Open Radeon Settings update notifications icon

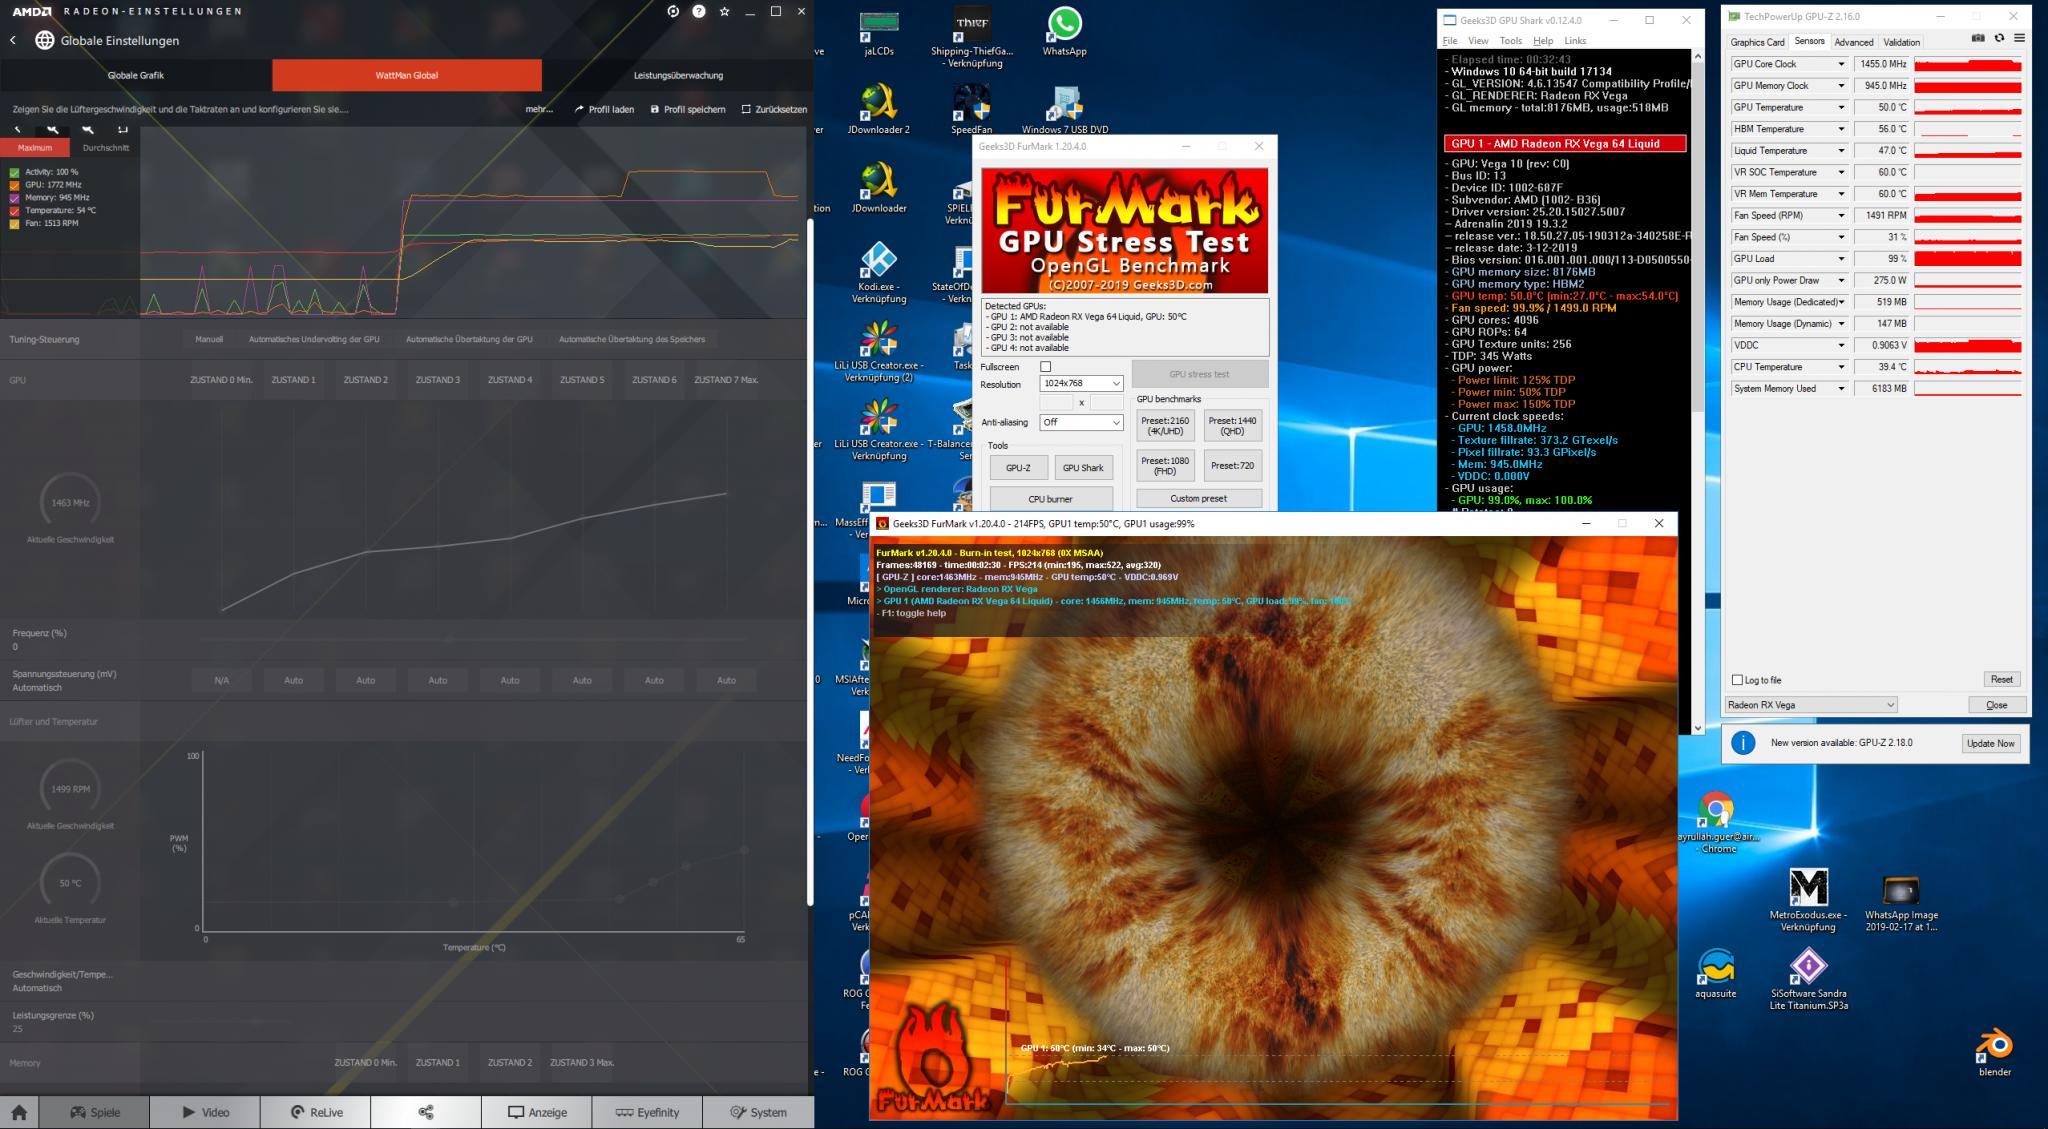coord(673,11)
